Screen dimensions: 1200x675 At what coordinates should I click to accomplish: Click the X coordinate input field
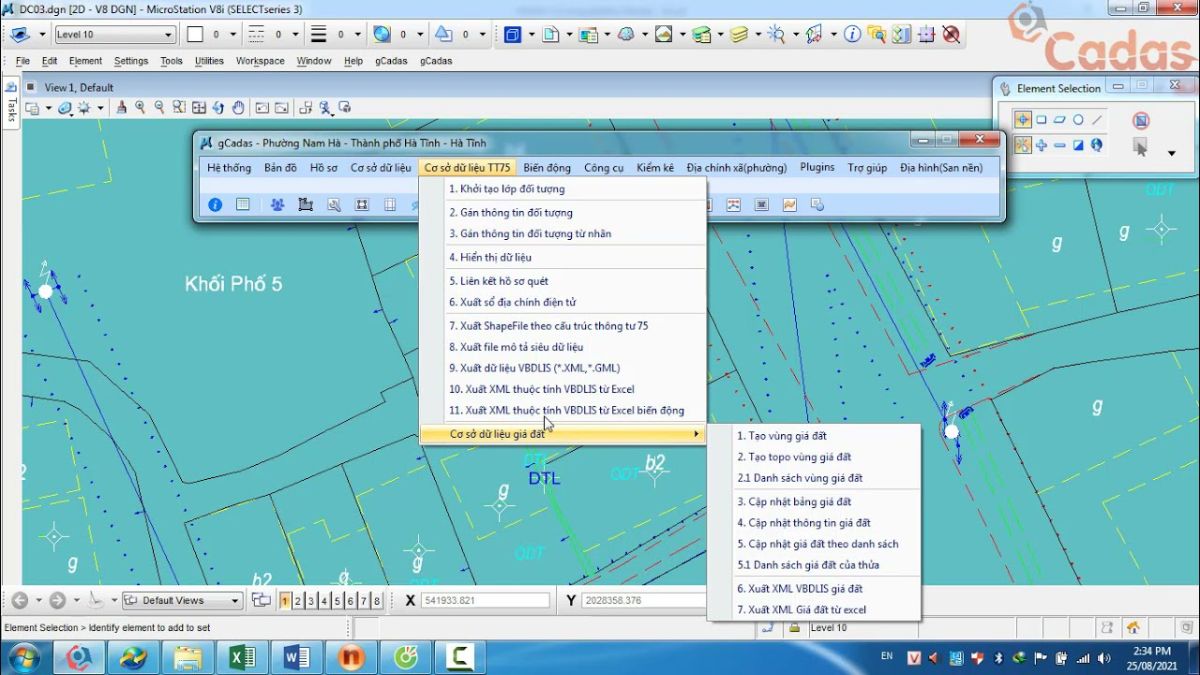485,601
